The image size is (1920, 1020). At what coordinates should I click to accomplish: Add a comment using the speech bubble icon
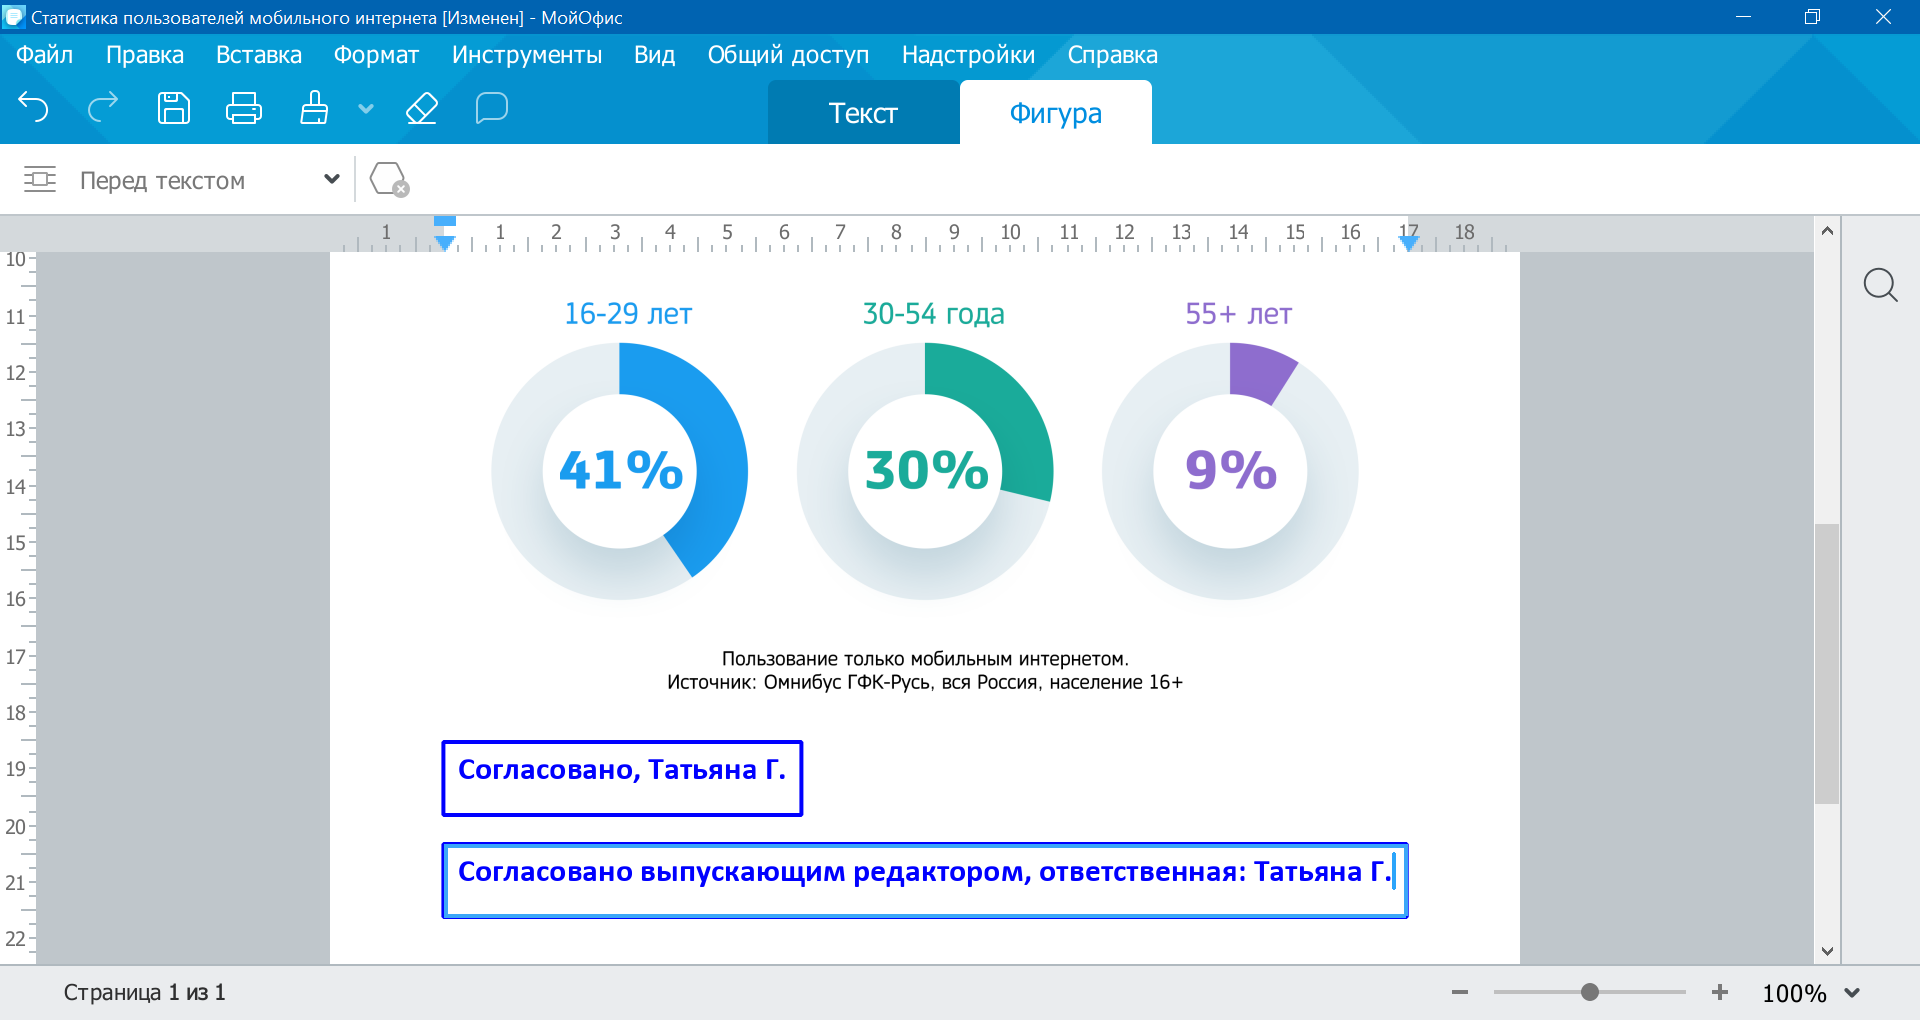[491, 108]
